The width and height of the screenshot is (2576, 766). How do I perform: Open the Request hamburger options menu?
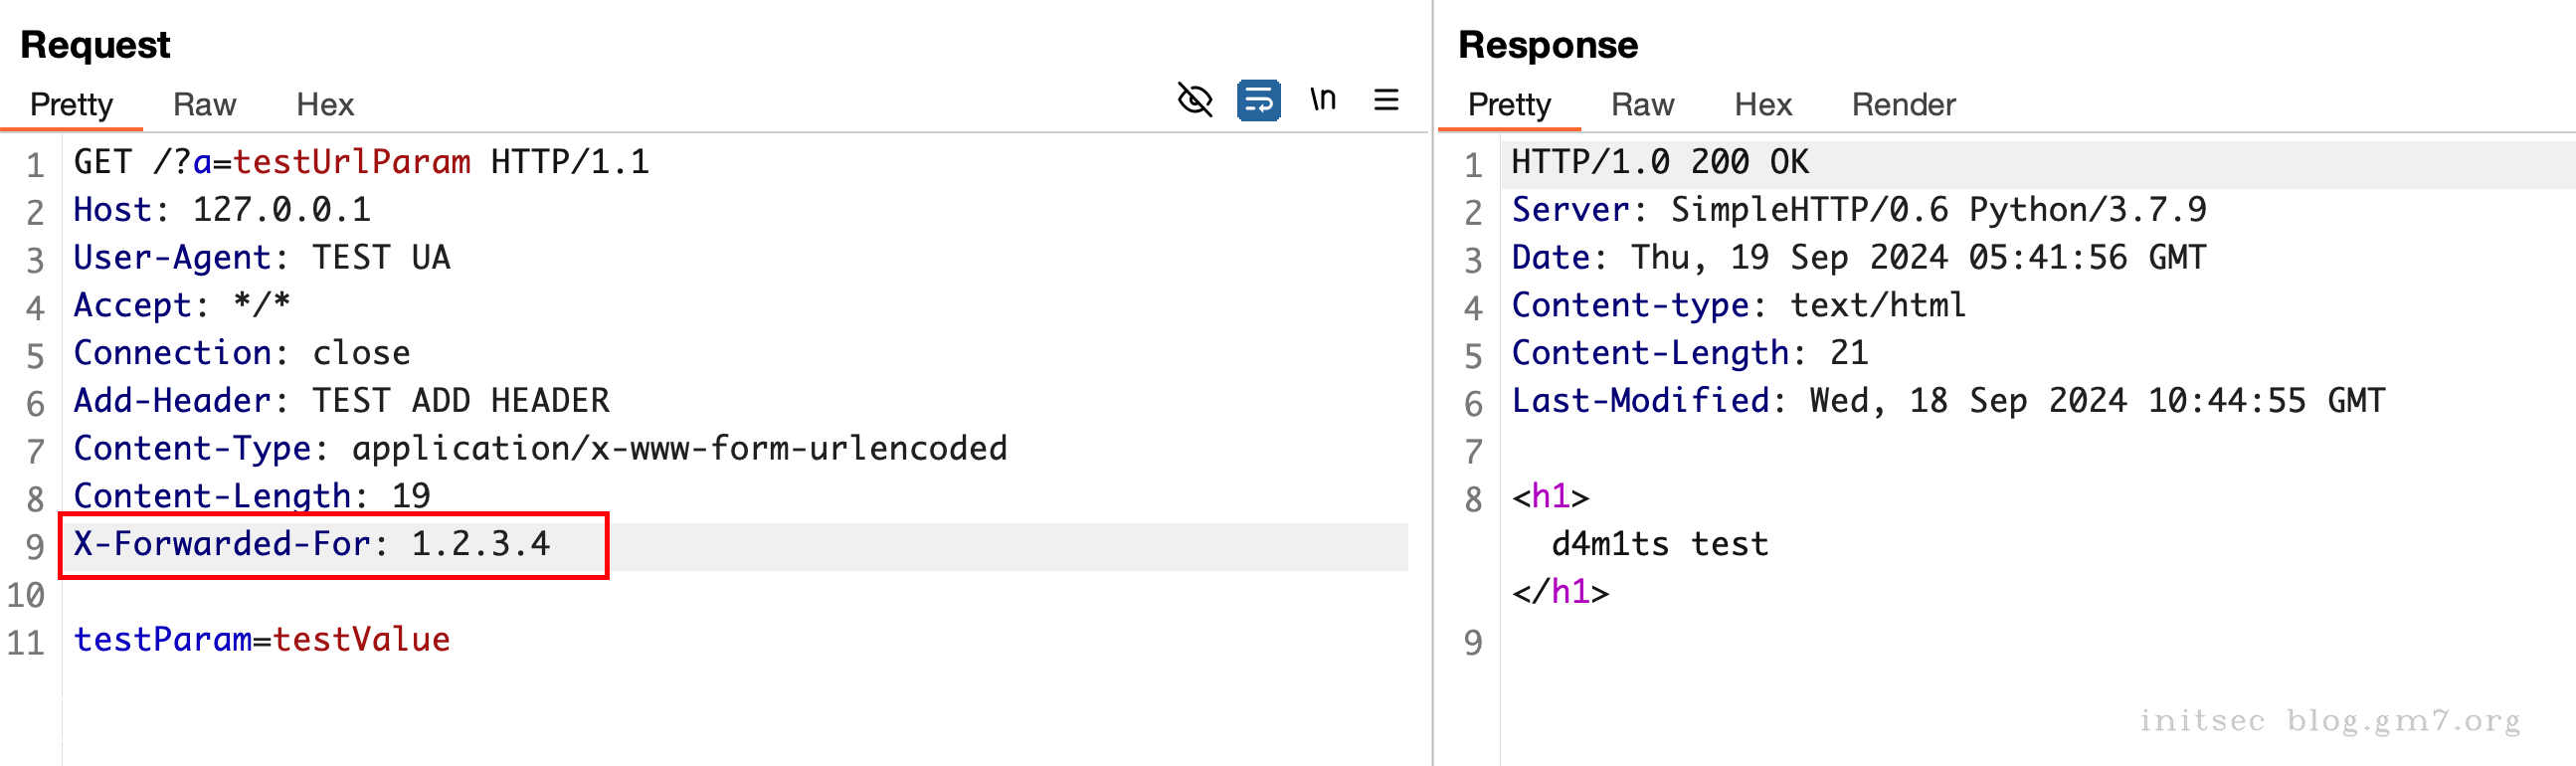[1385, 100]
